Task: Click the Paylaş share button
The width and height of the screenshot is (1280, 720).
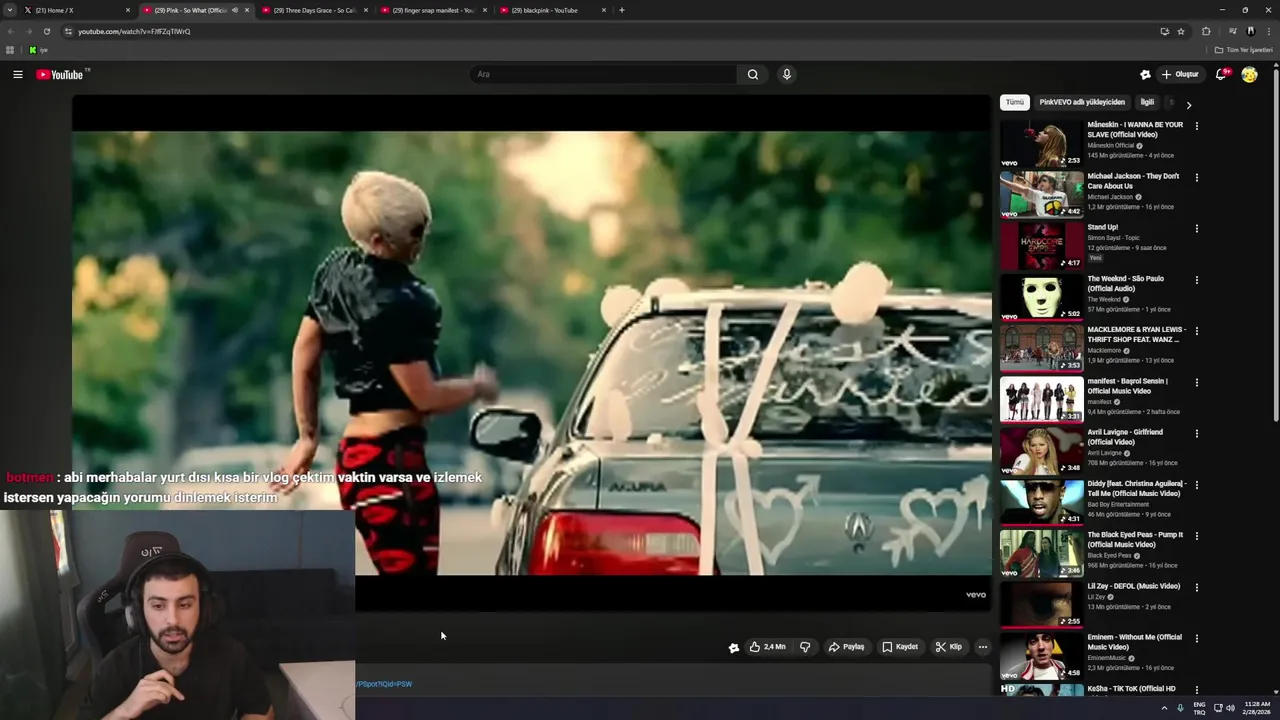Action: pos(846,647)
